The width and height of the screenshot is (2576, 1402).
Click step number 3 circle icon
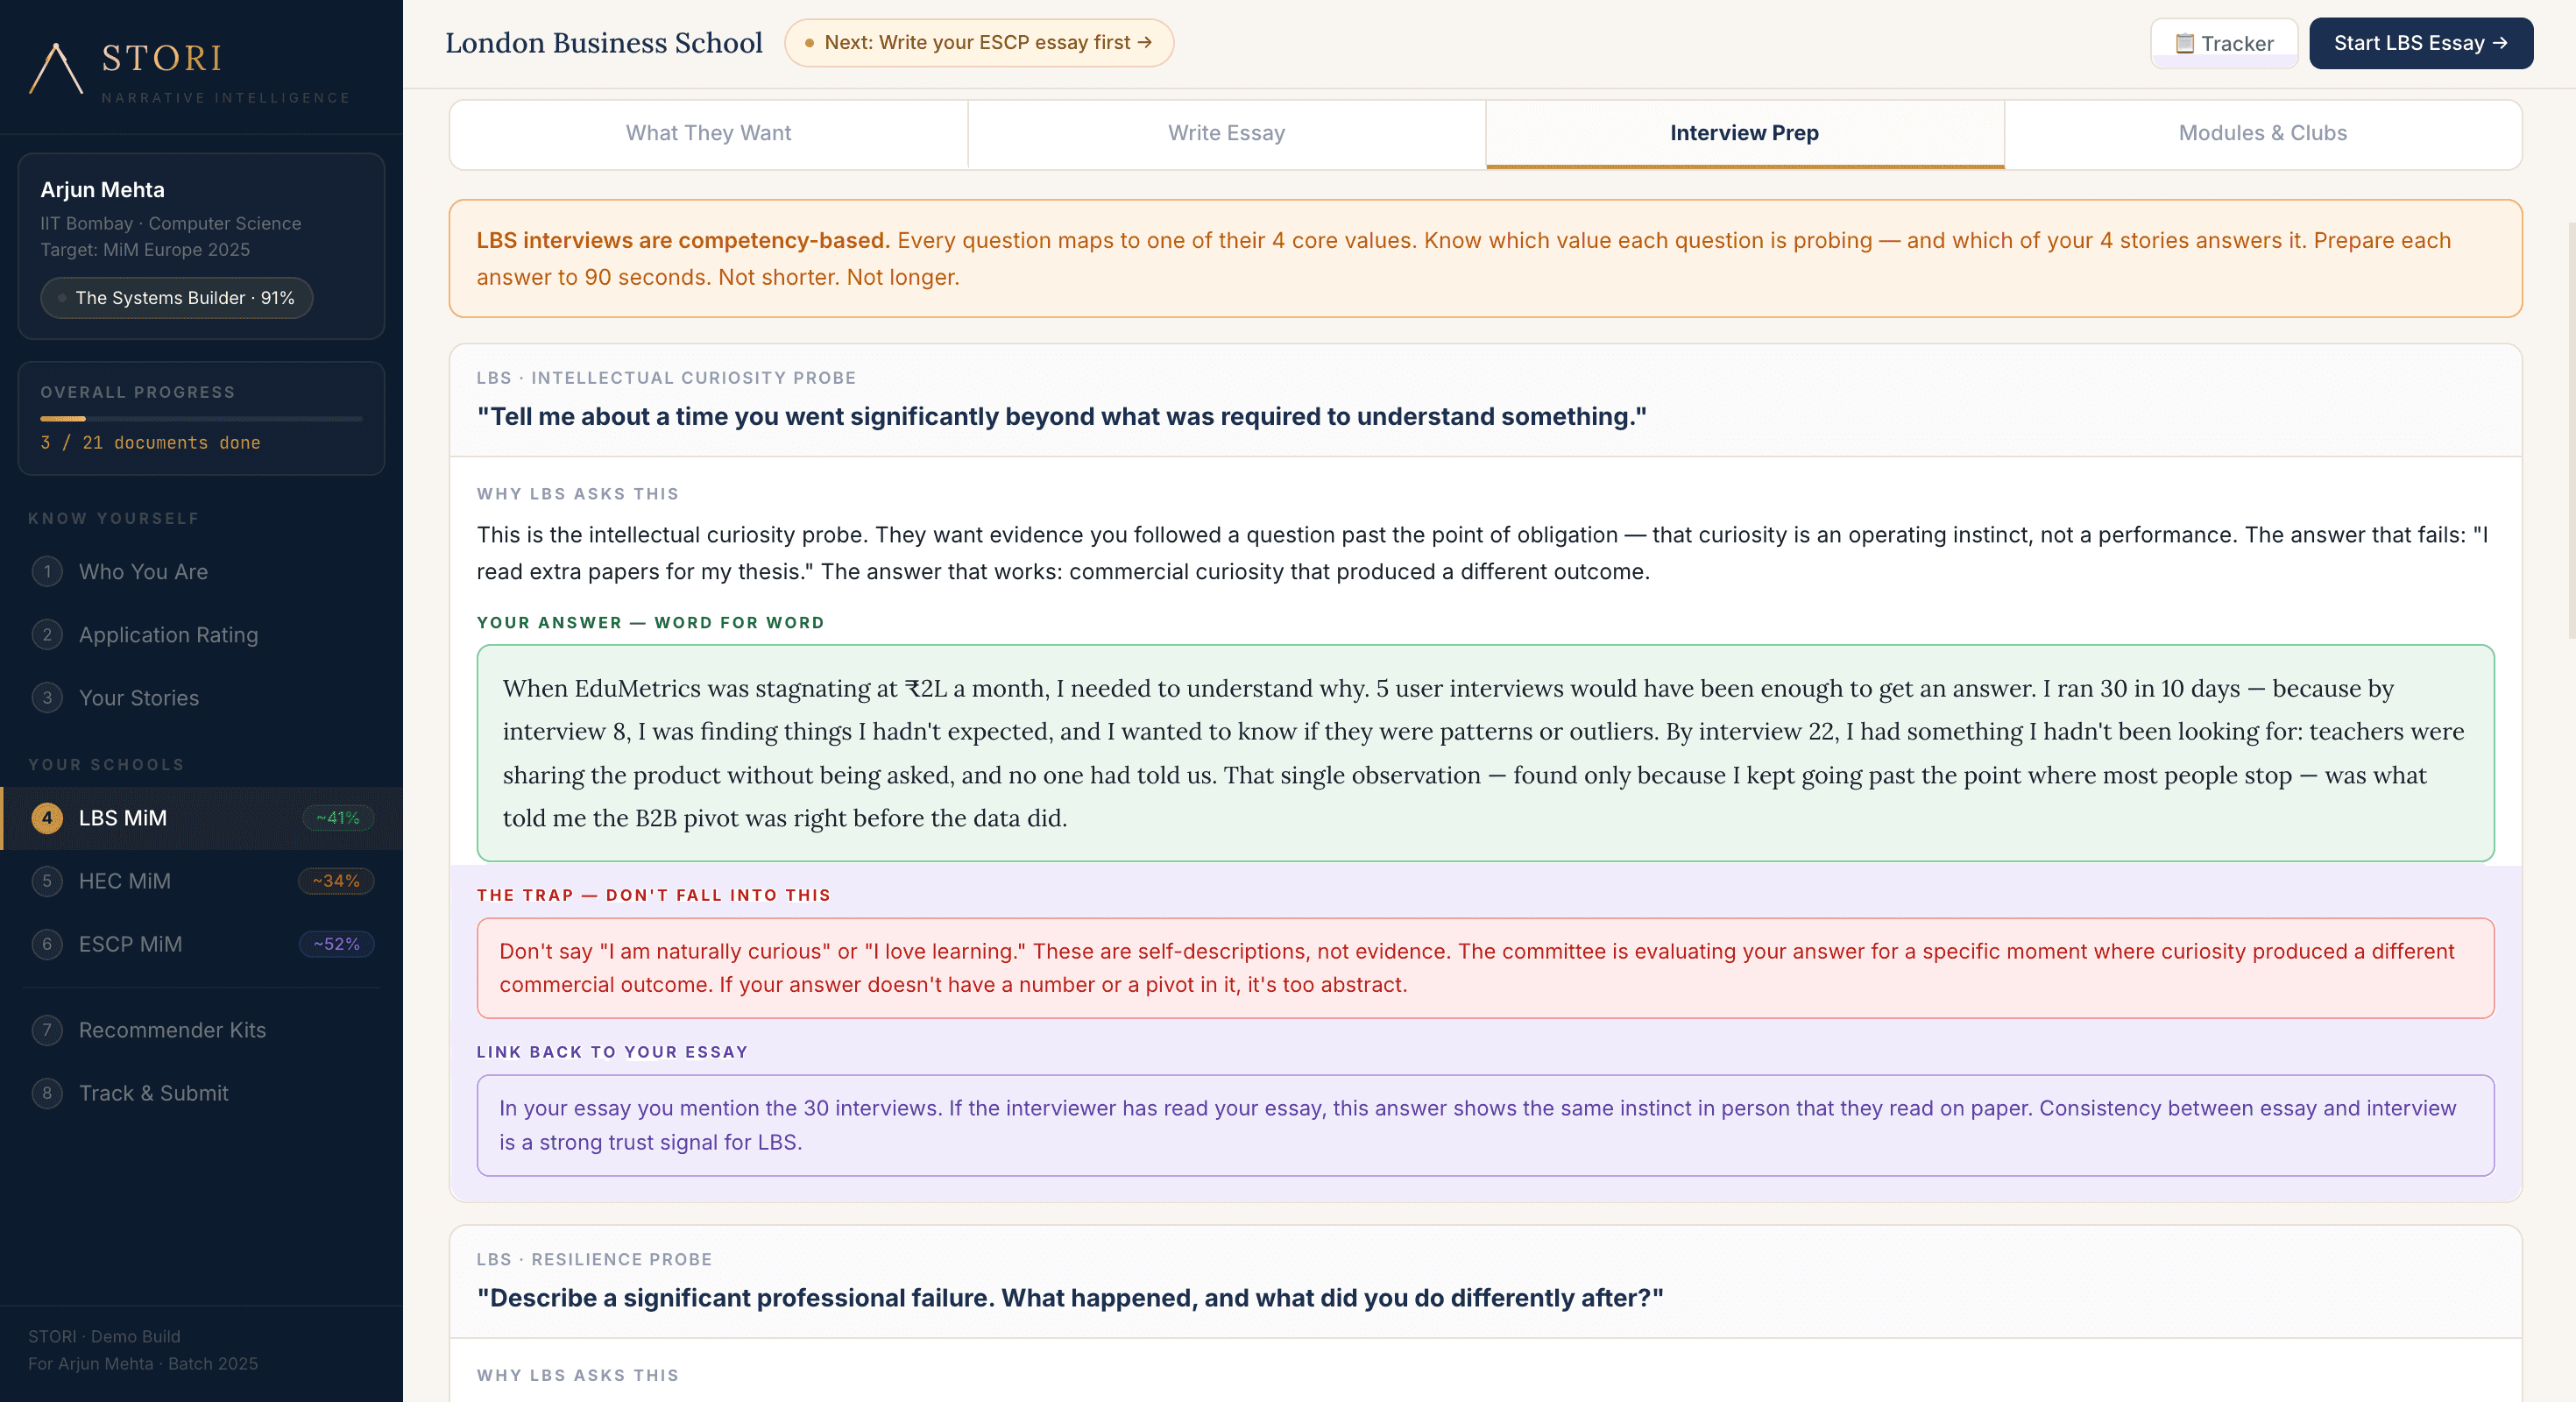coord(47,698)
